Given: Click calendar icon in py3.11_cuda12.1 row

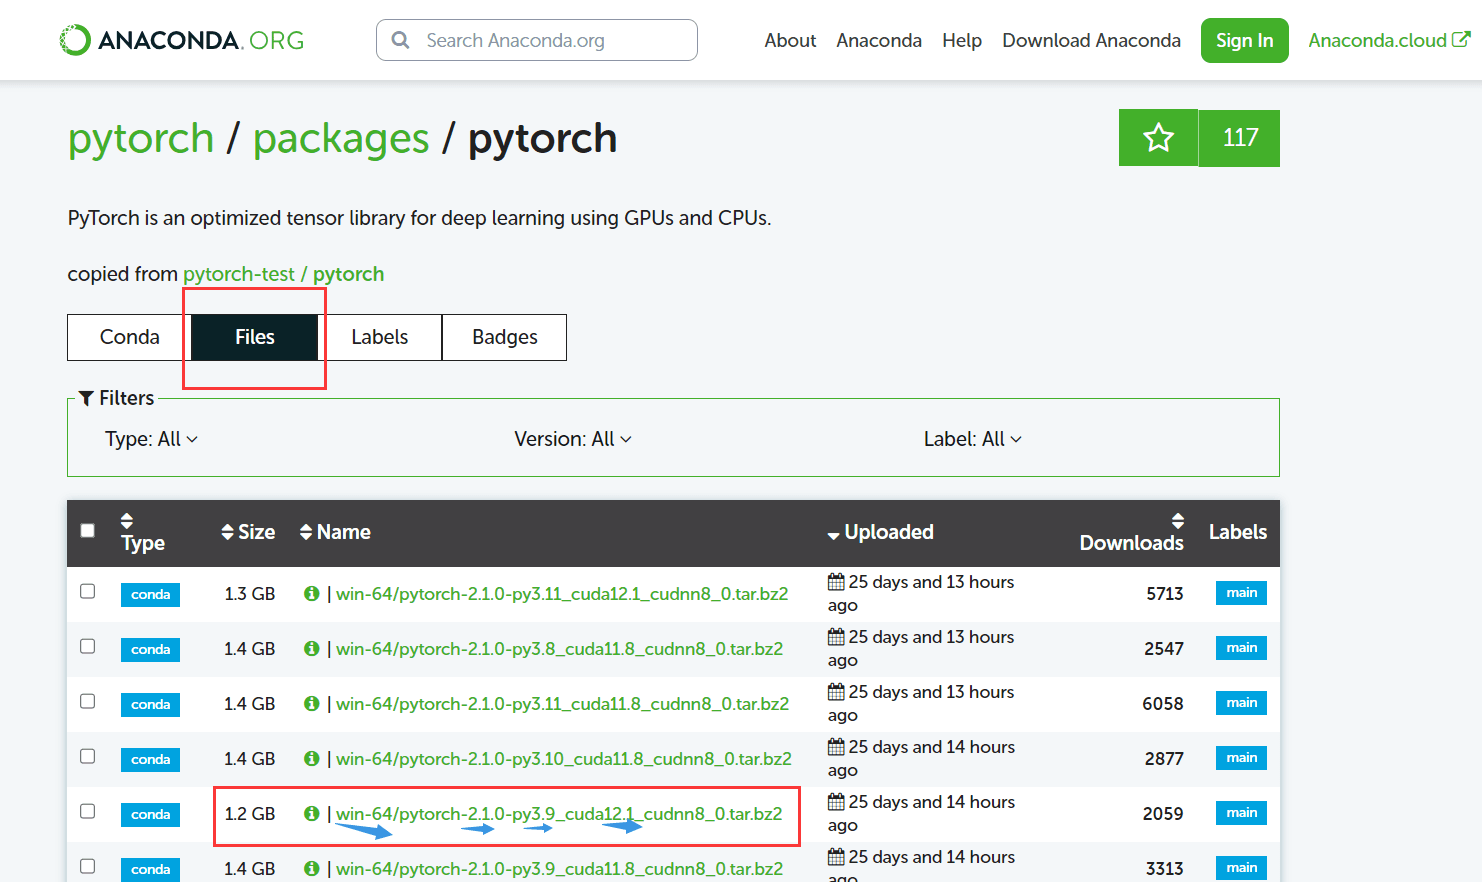Looking at the screenshot, I should pos(836,582).
